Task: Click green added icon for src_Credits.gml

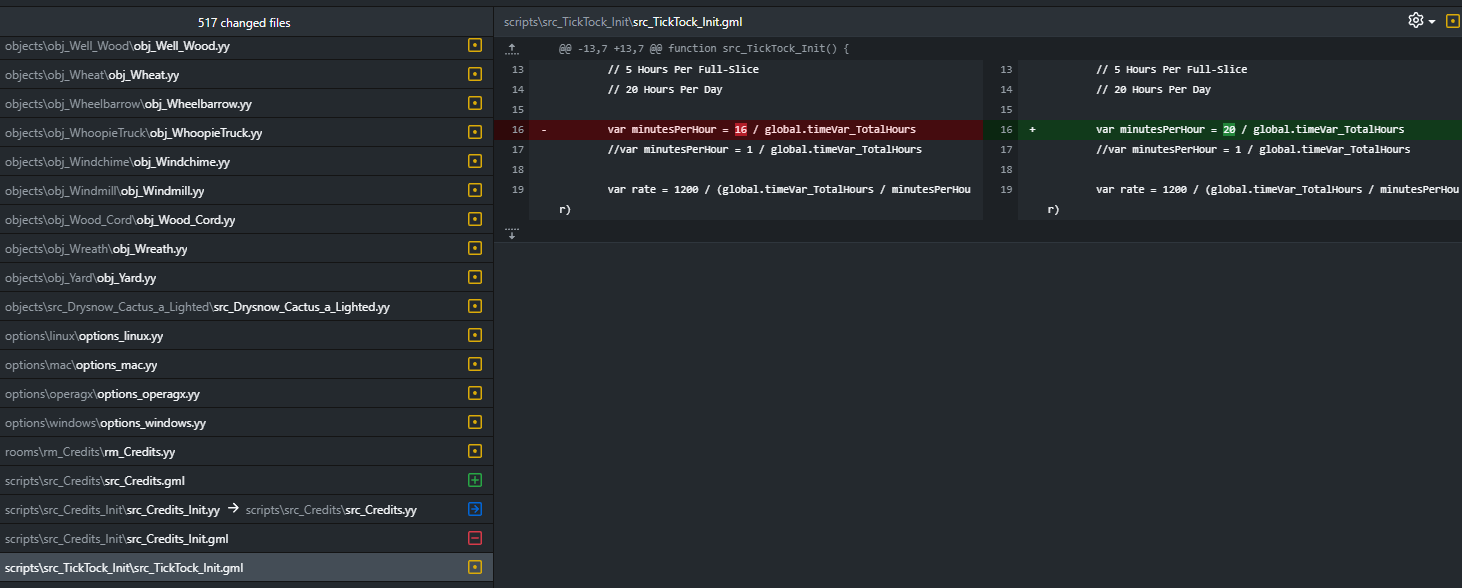Action: [x=475, y=481]
